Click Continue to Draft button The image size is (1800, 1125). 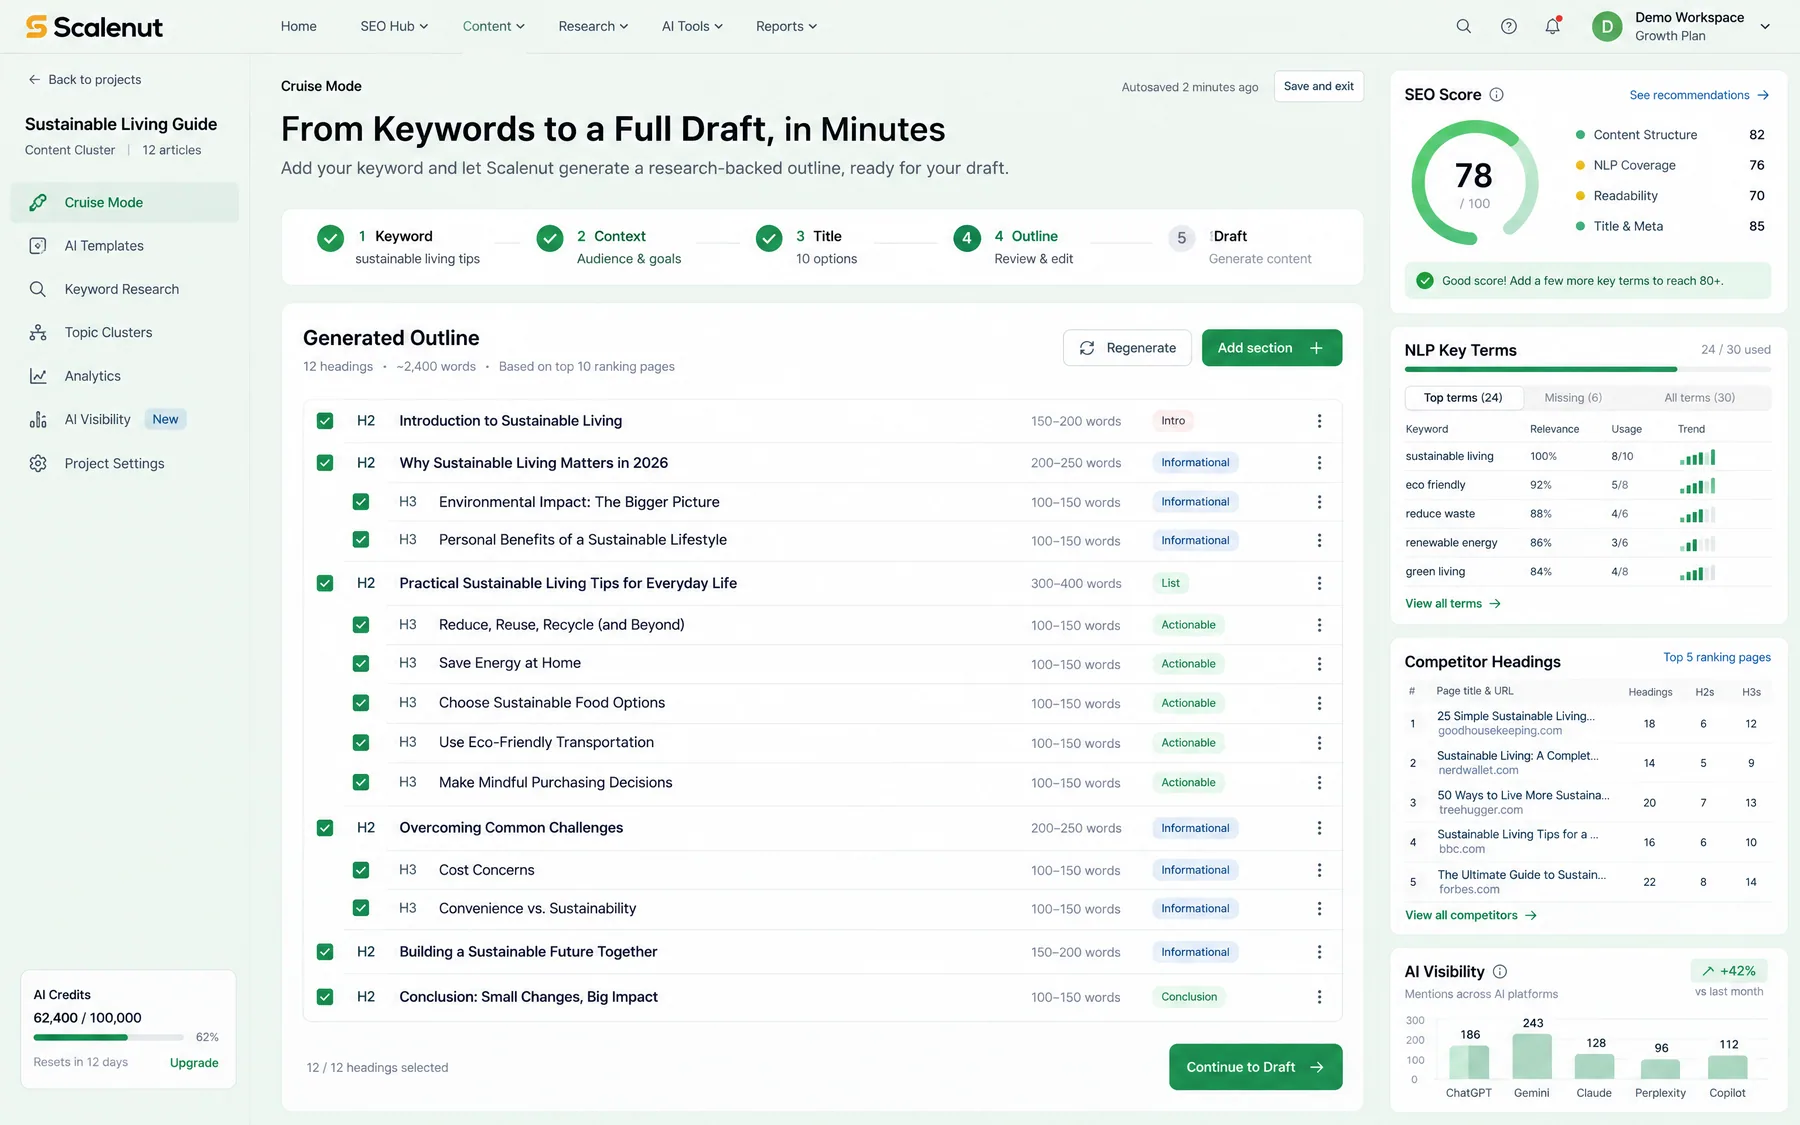1255,1067
